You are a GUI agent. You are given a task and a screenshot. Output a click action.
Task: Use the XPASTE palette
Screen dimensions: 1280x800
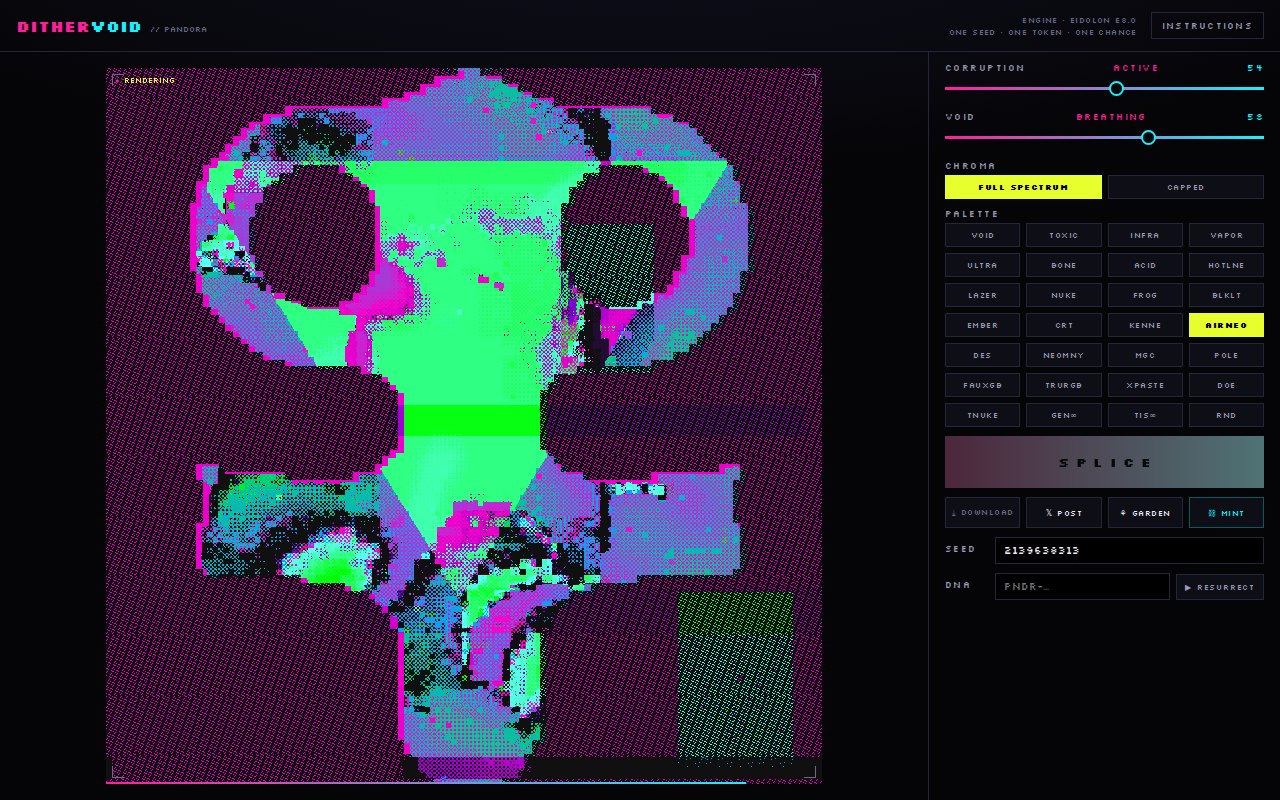tap(1145, 385)
